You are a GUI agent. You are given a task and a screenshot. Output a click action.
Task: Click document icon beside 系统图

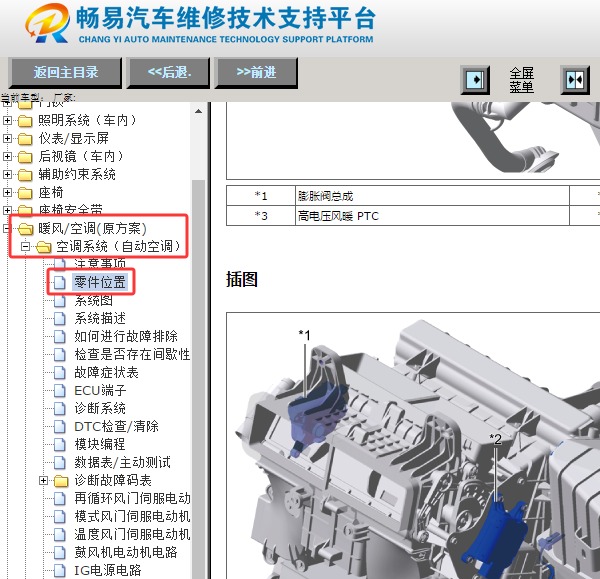[60, 300]
